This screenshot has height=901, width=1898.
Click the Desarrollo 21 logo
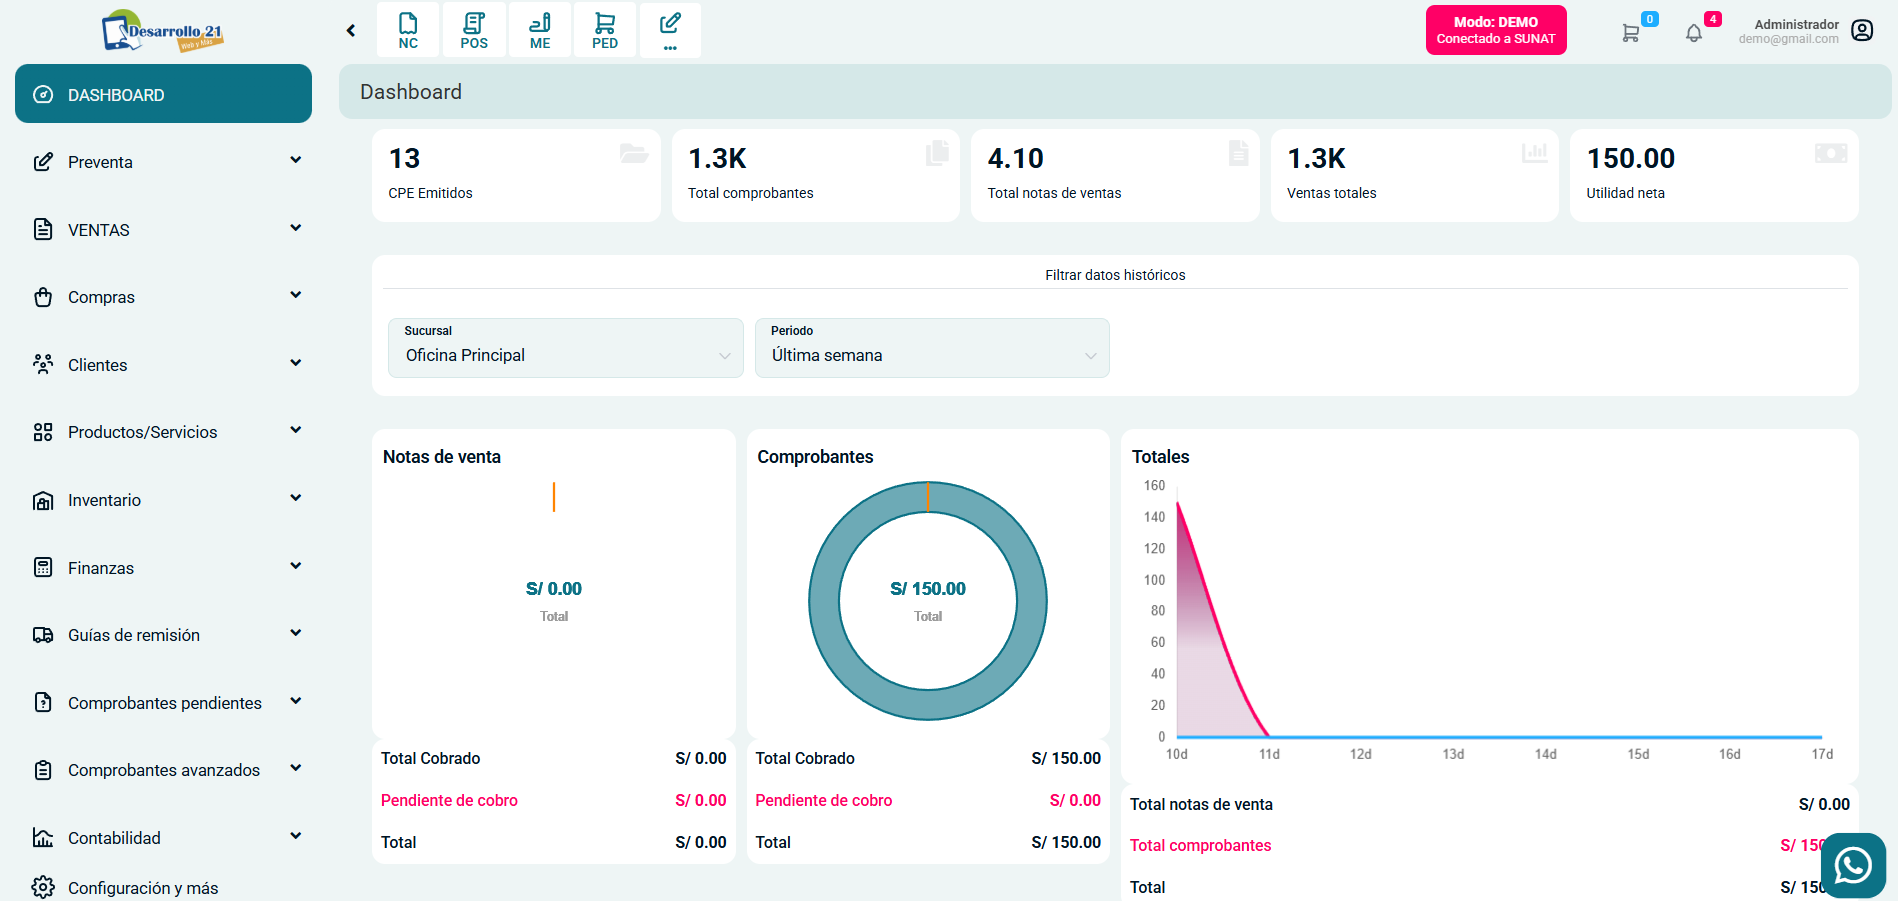click(x=162, y=31)
